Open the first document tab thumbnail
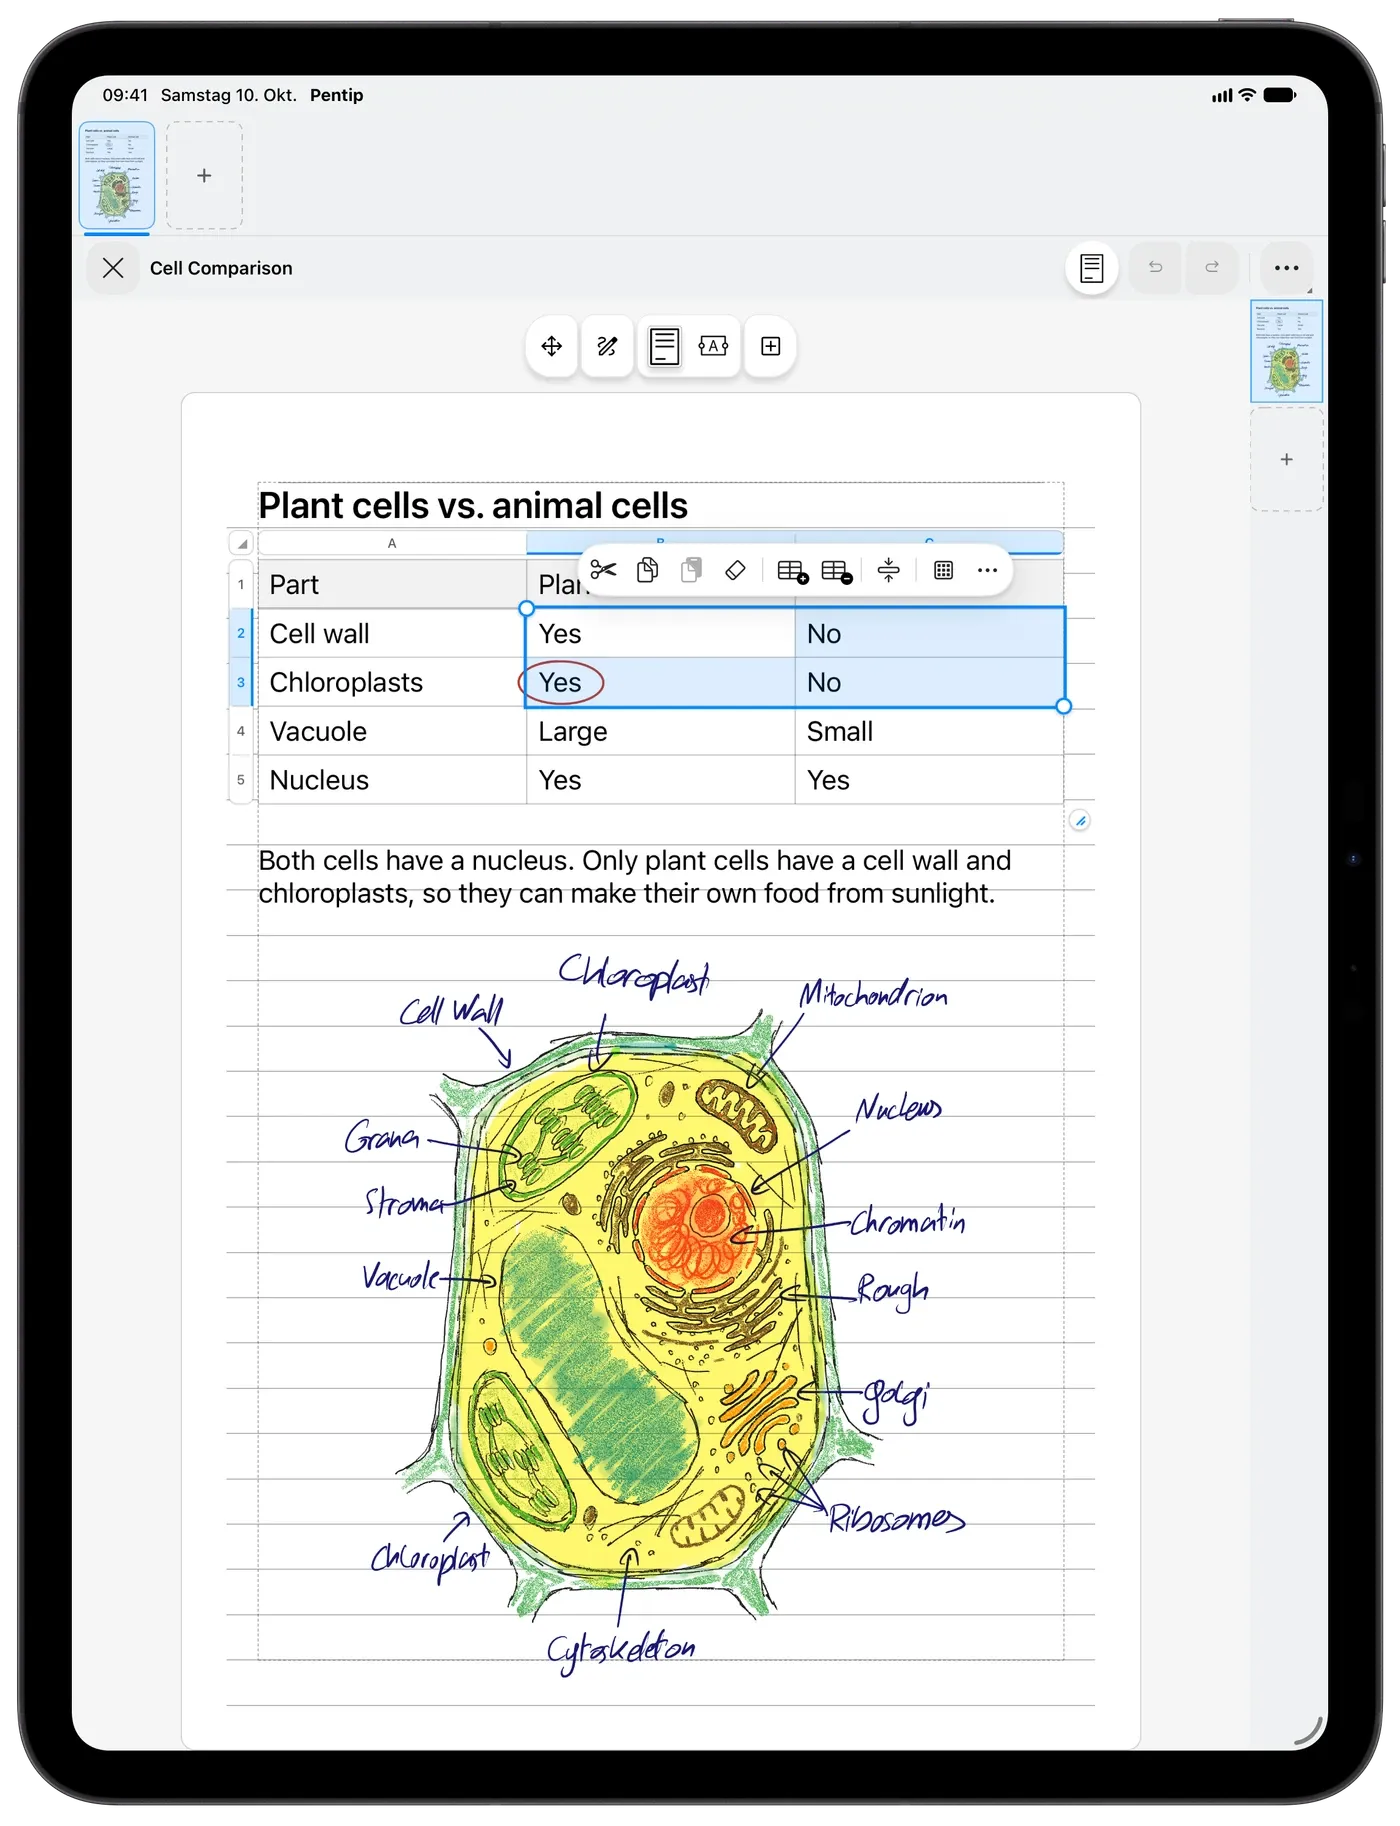1400x1826 pixels. click(117, 175)
